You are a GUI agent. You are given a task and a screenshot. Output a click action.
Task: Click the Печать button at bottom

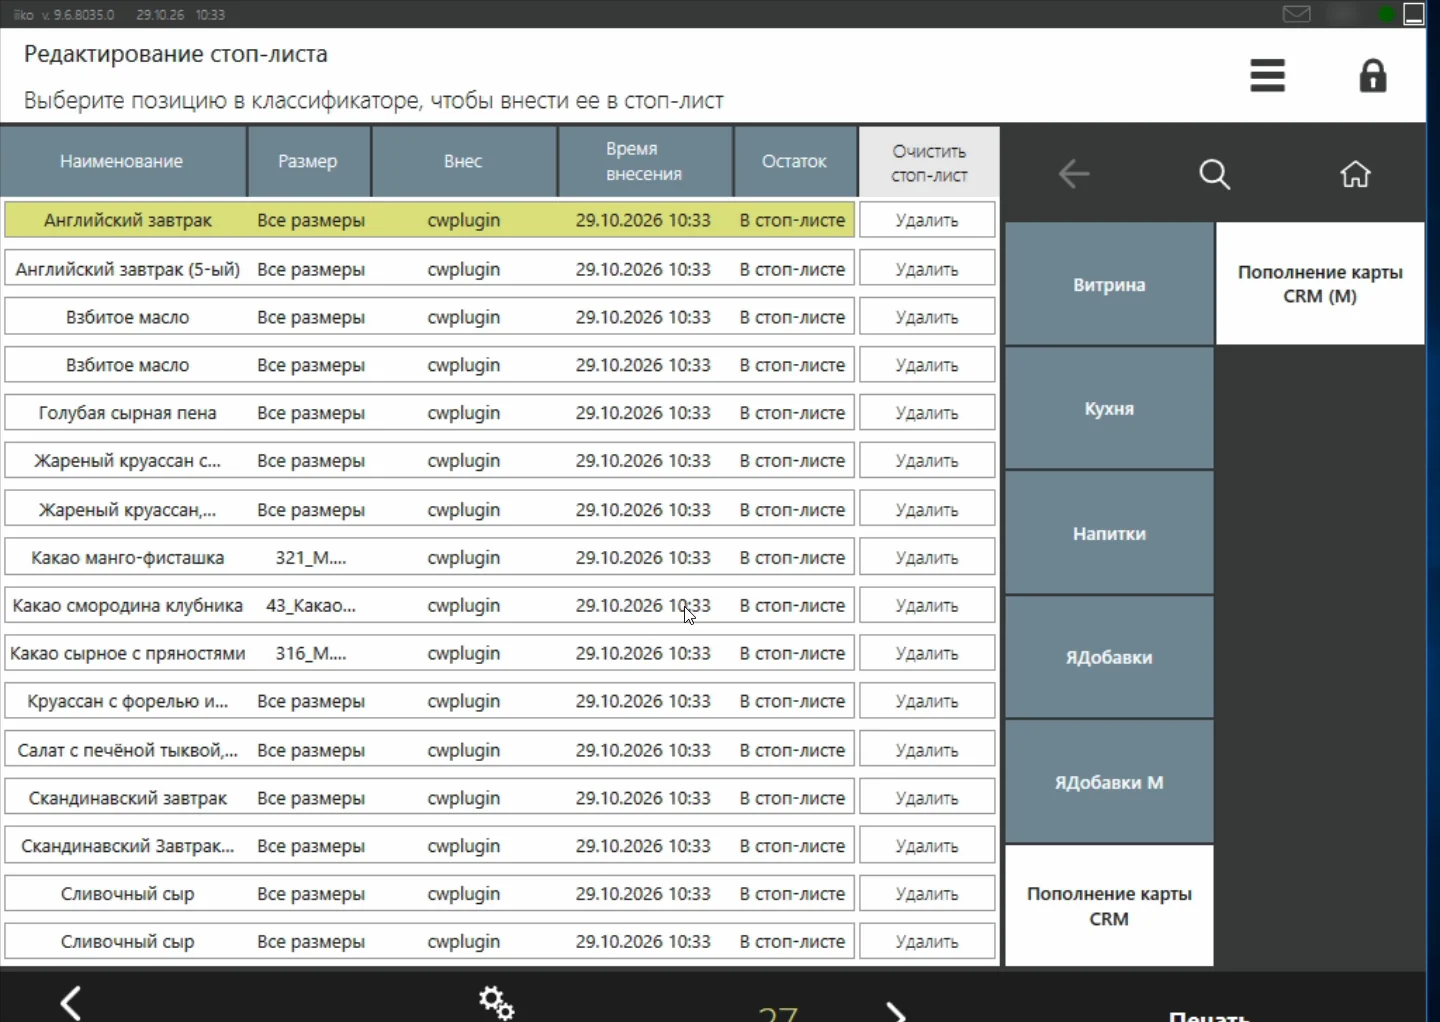[x=1209, y=1014]
